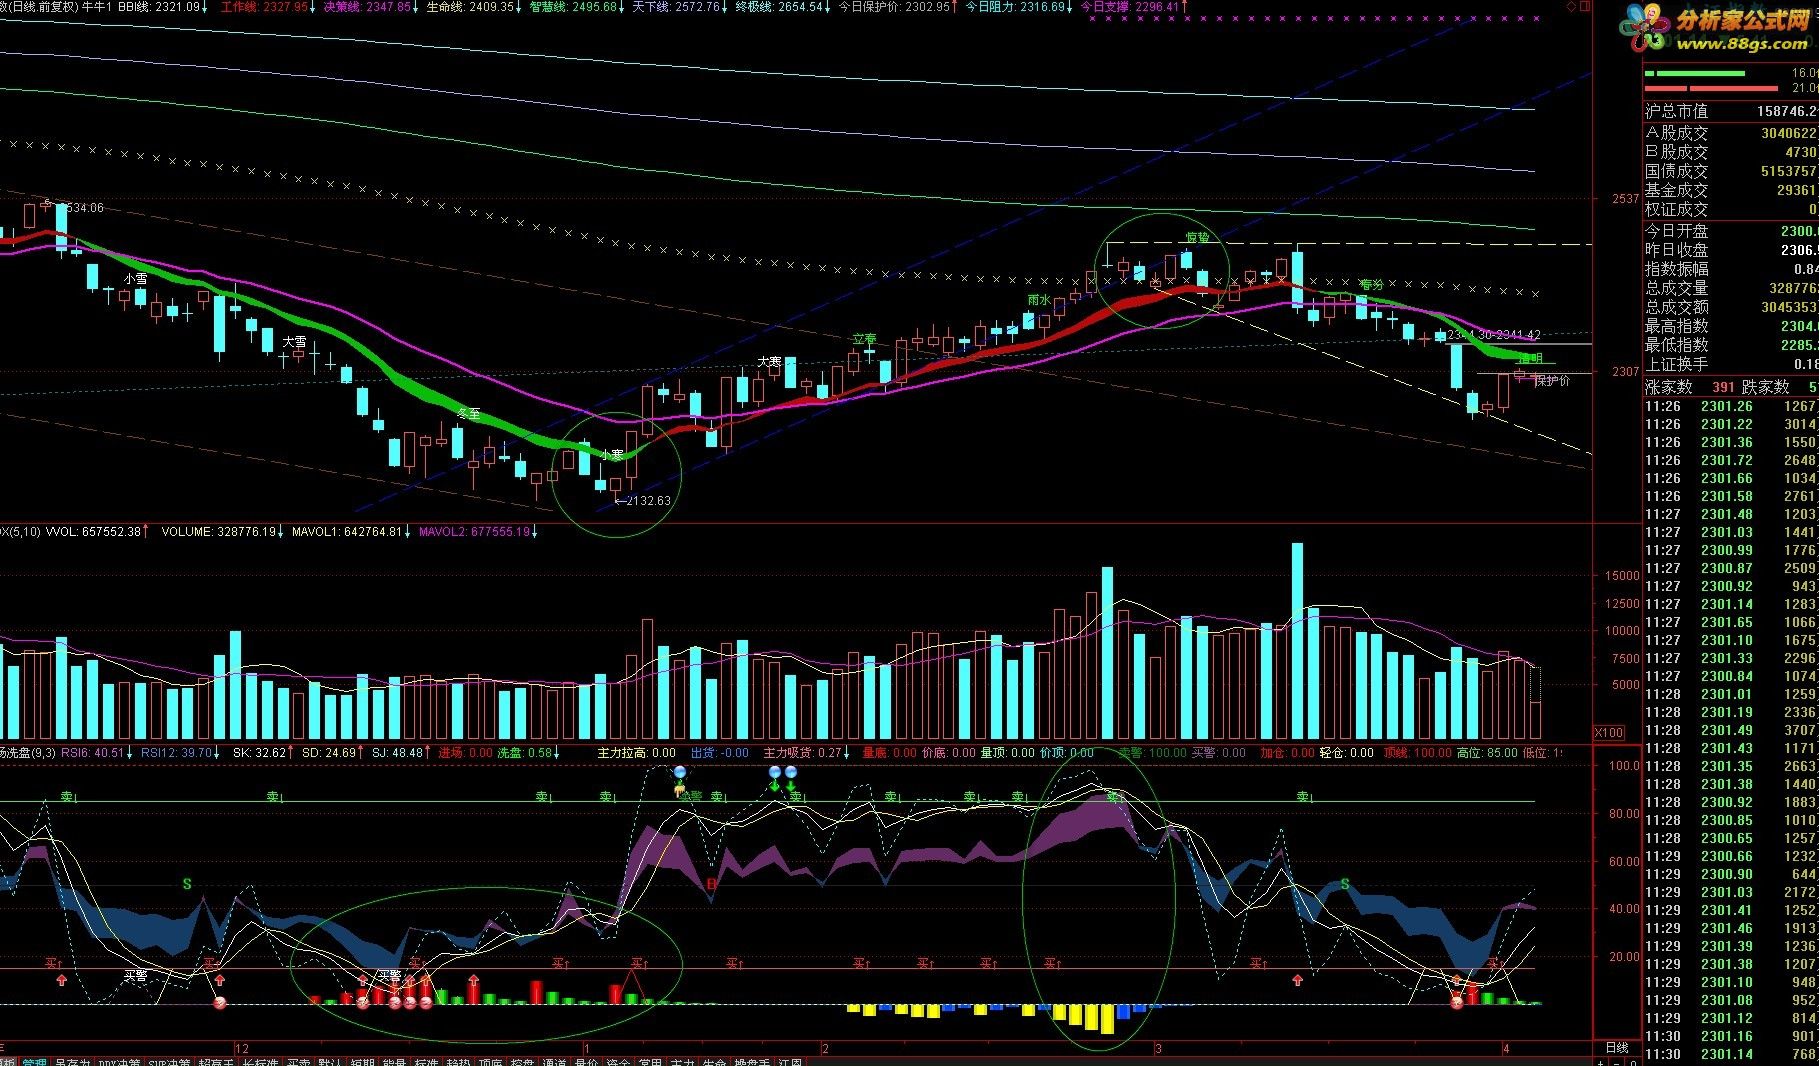The height and width of the screenshot is (1066, 1819).
Task: Click the 15000 volume axis label
Action: 1621,576
